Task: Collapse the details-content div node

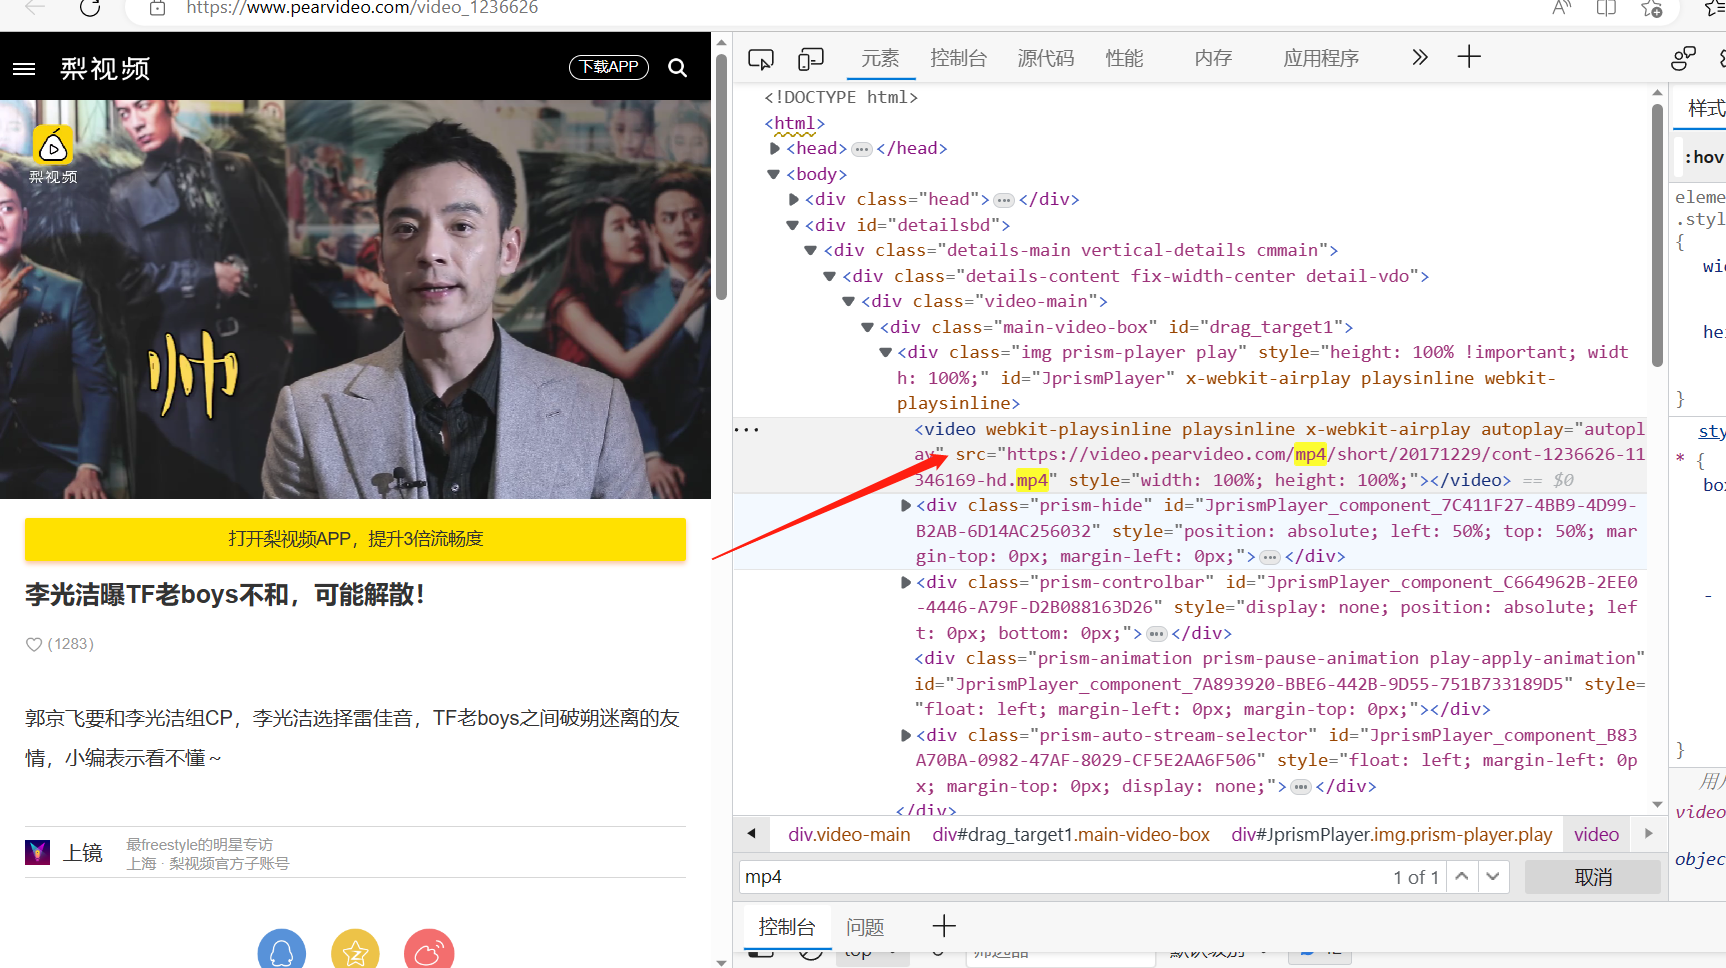Action: pyautogui.click(x=830, y=276)
